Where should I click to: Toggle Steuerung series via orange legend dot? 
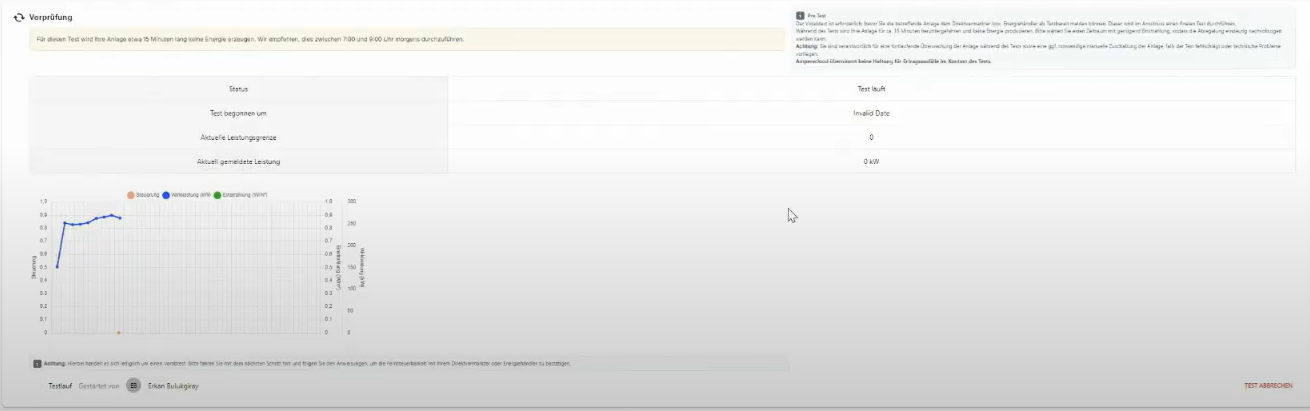click(130, 195)
